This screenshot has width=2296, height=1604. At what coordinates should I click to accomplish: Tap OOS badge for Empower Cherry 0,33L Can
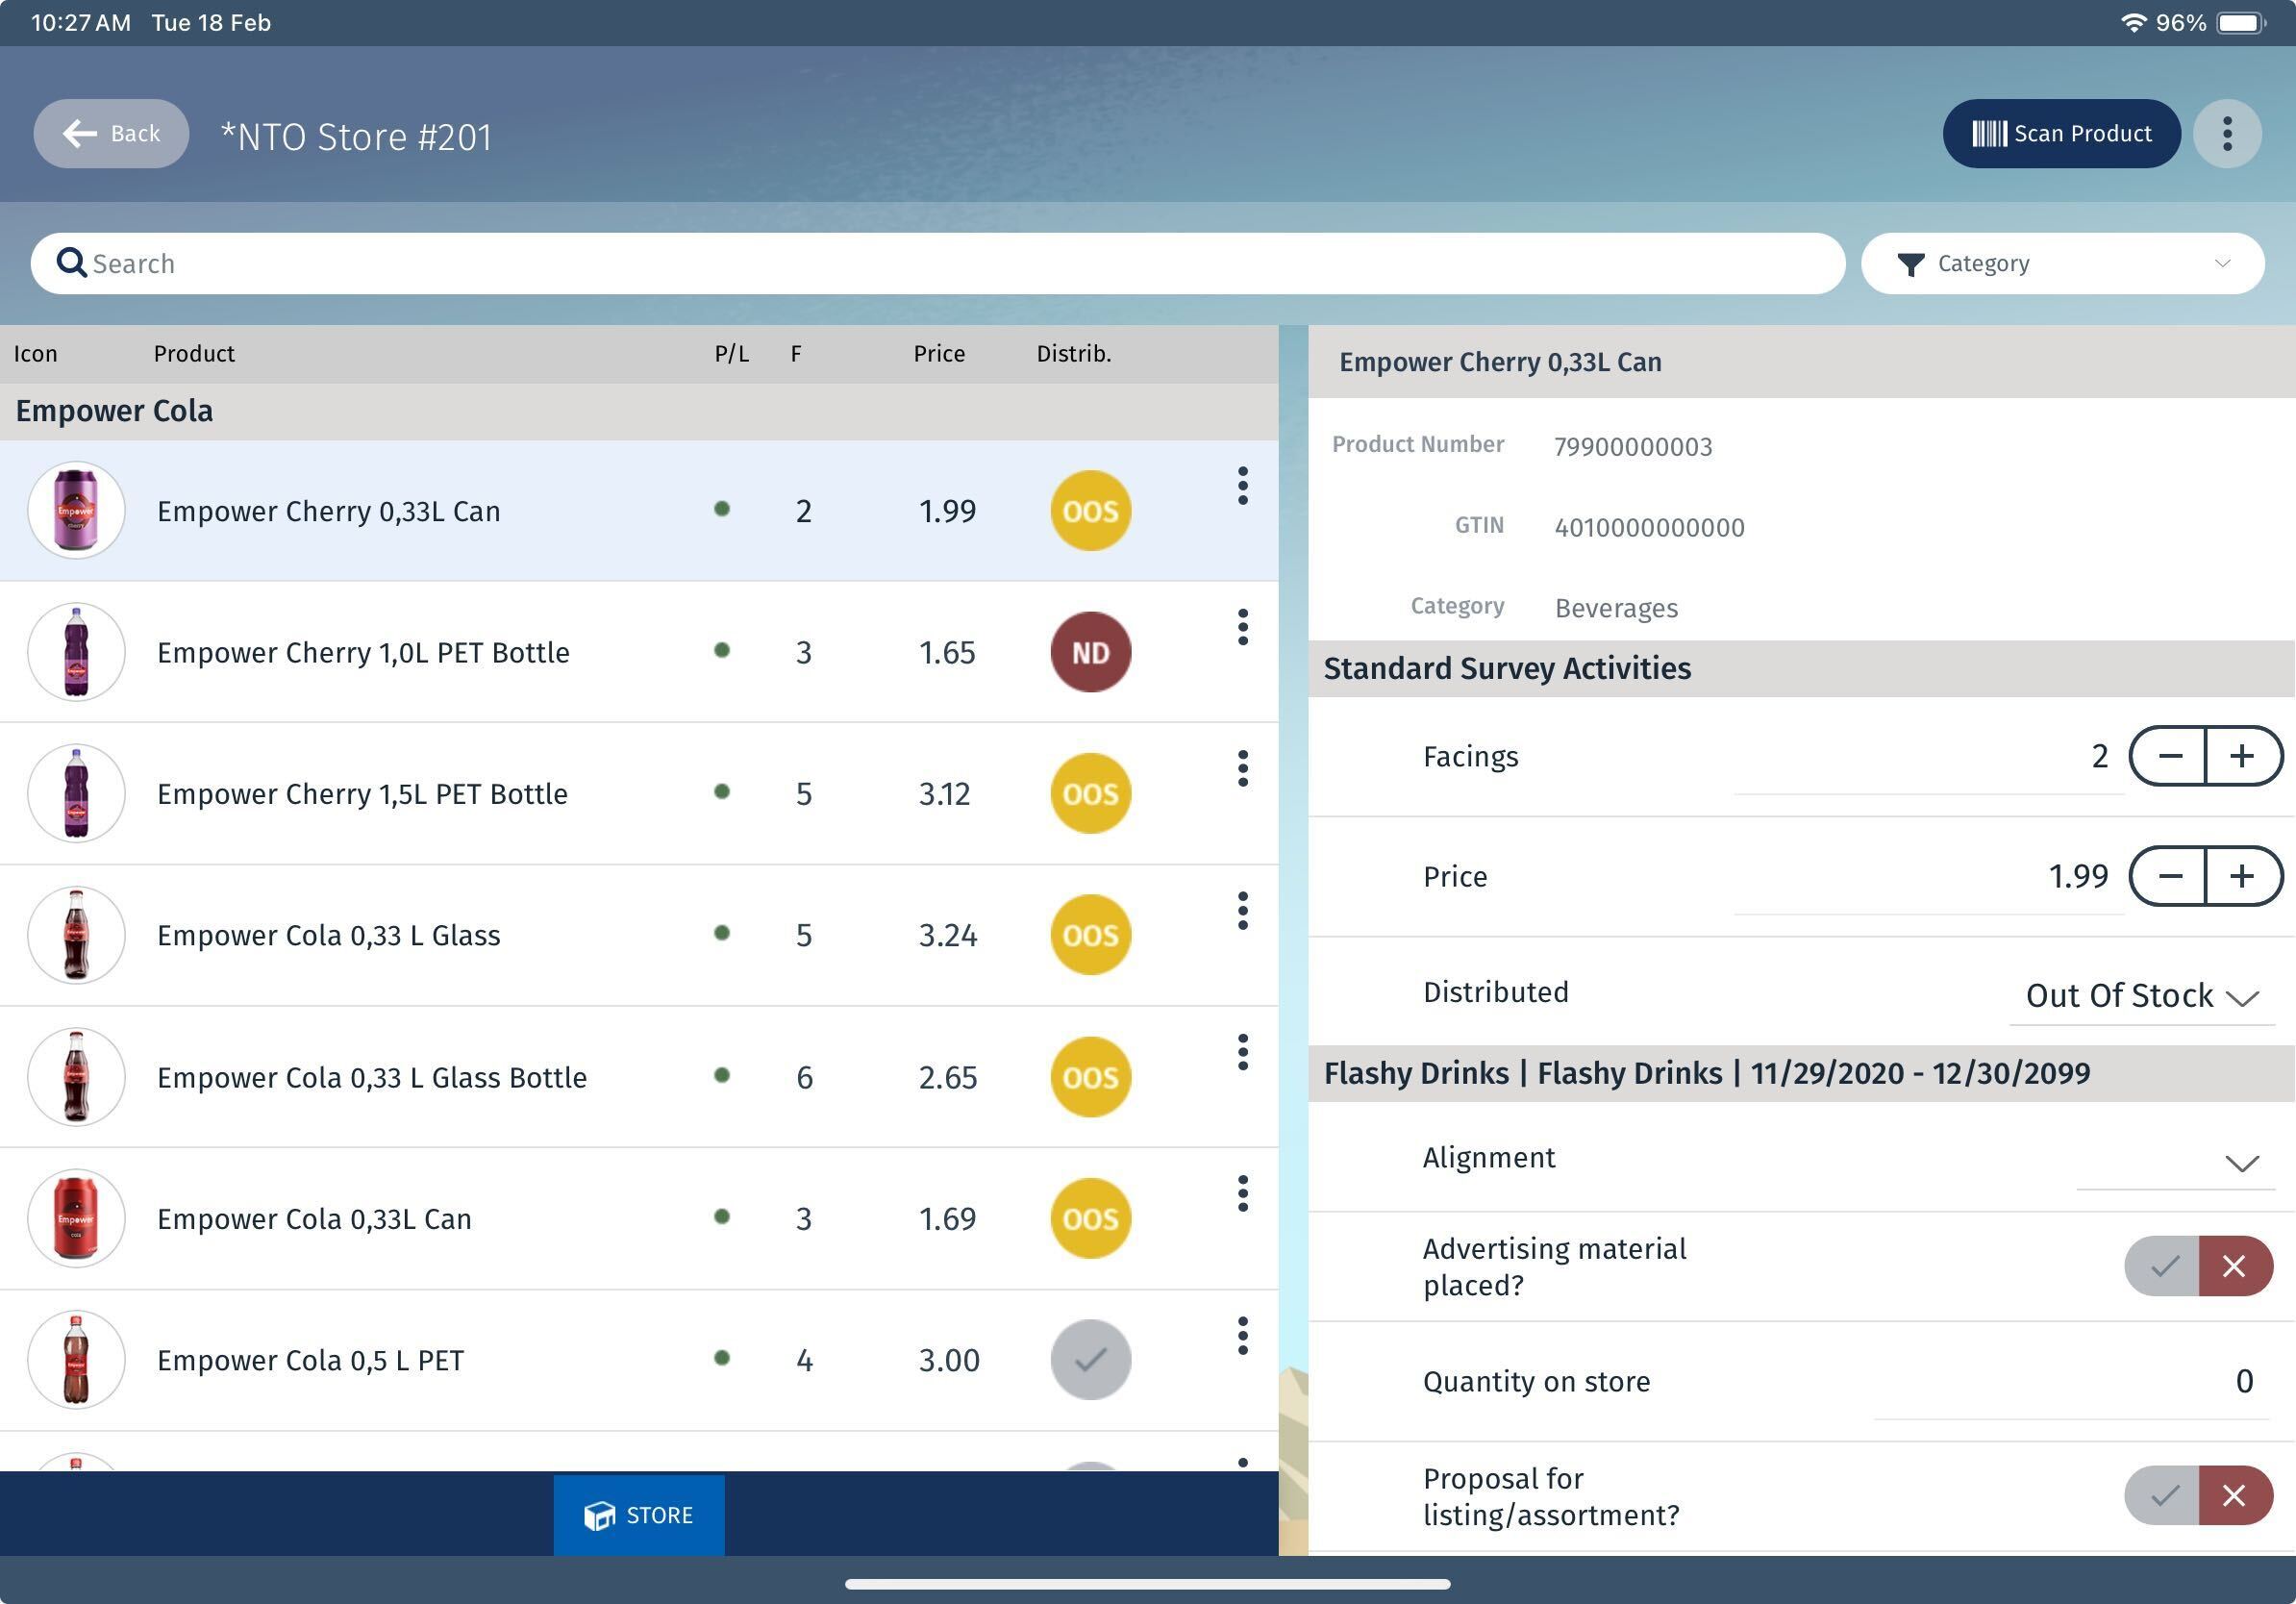point(1090,511)
